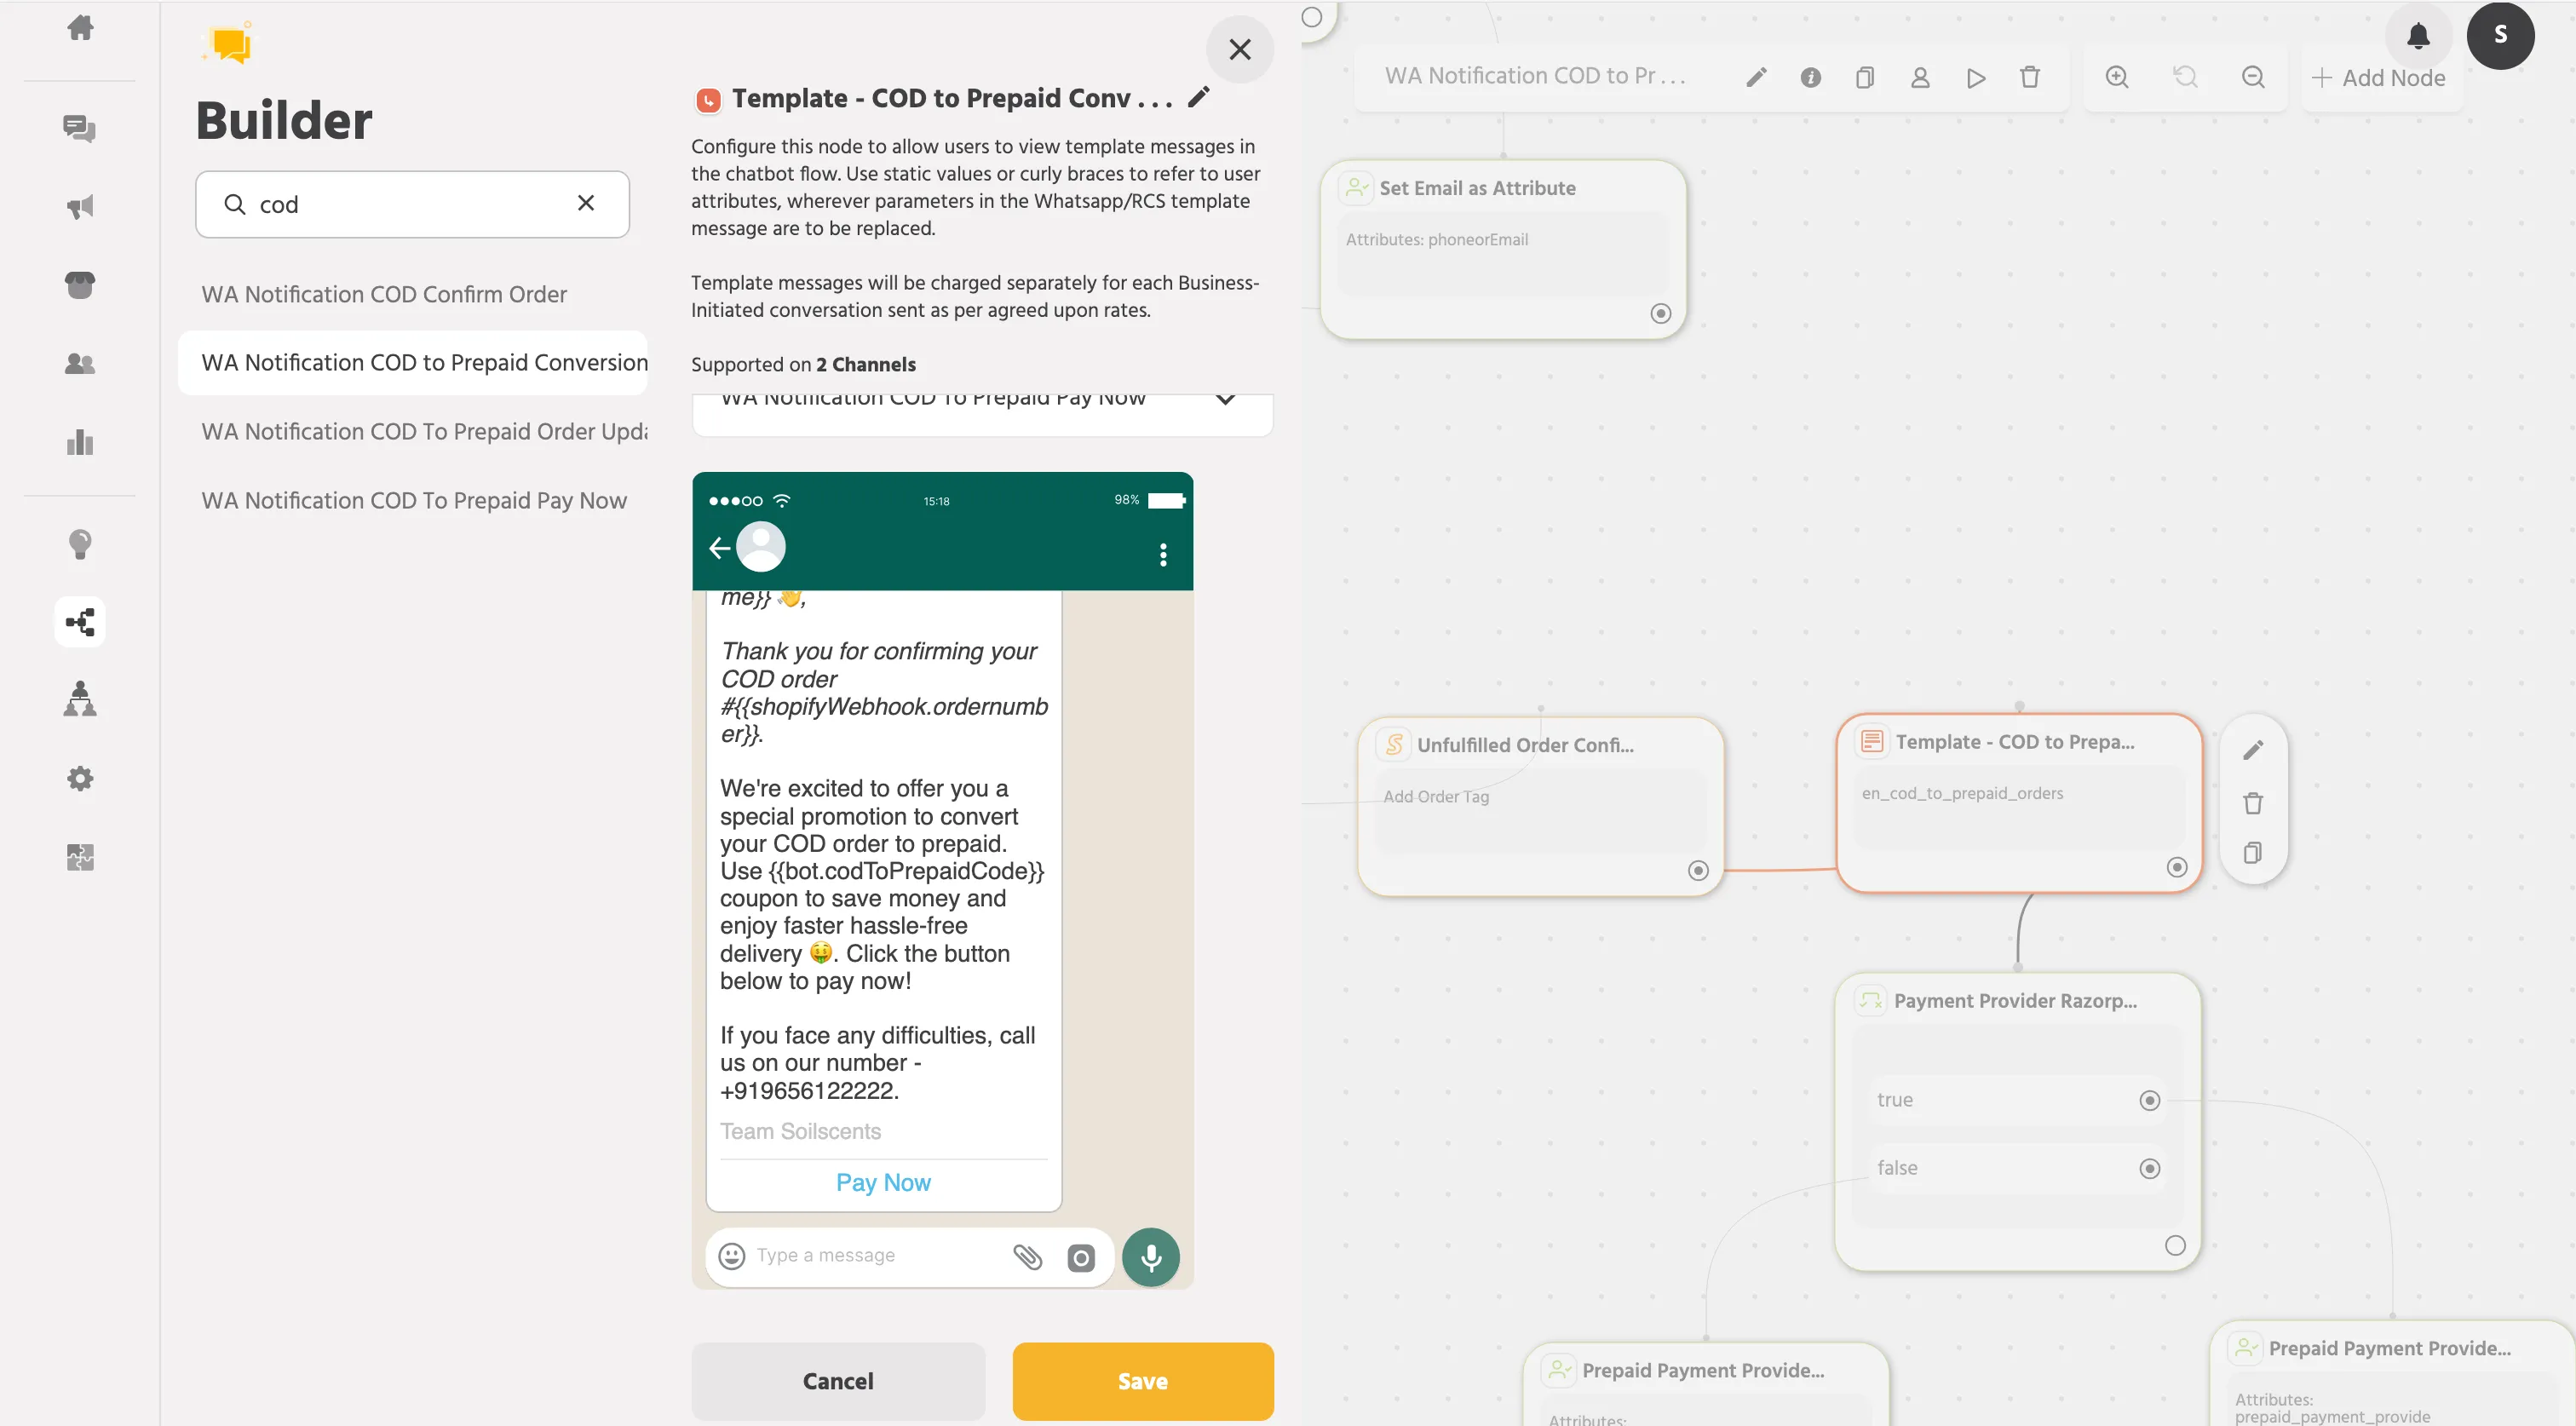Click the false output connector
This screenshot has height=1426, width=2576.
[x=2148, y=1168]
